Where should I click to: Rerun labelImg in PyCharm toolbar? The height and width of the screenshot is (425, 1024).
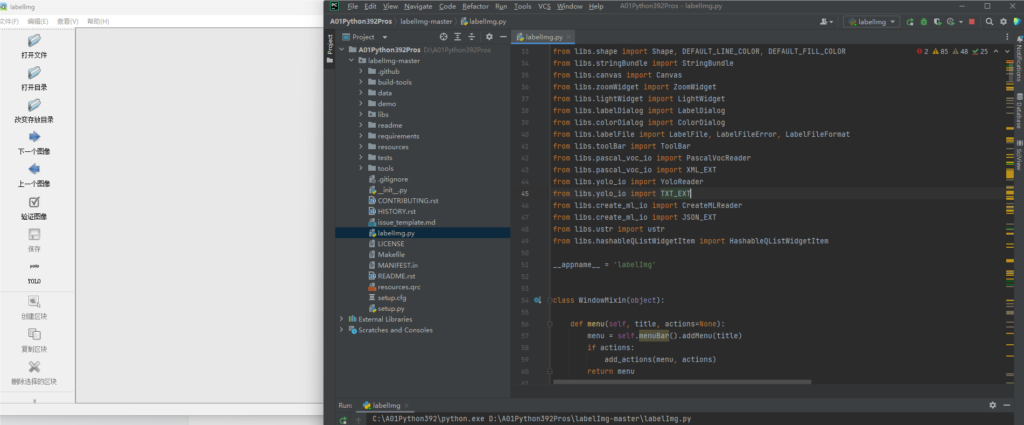910,22
